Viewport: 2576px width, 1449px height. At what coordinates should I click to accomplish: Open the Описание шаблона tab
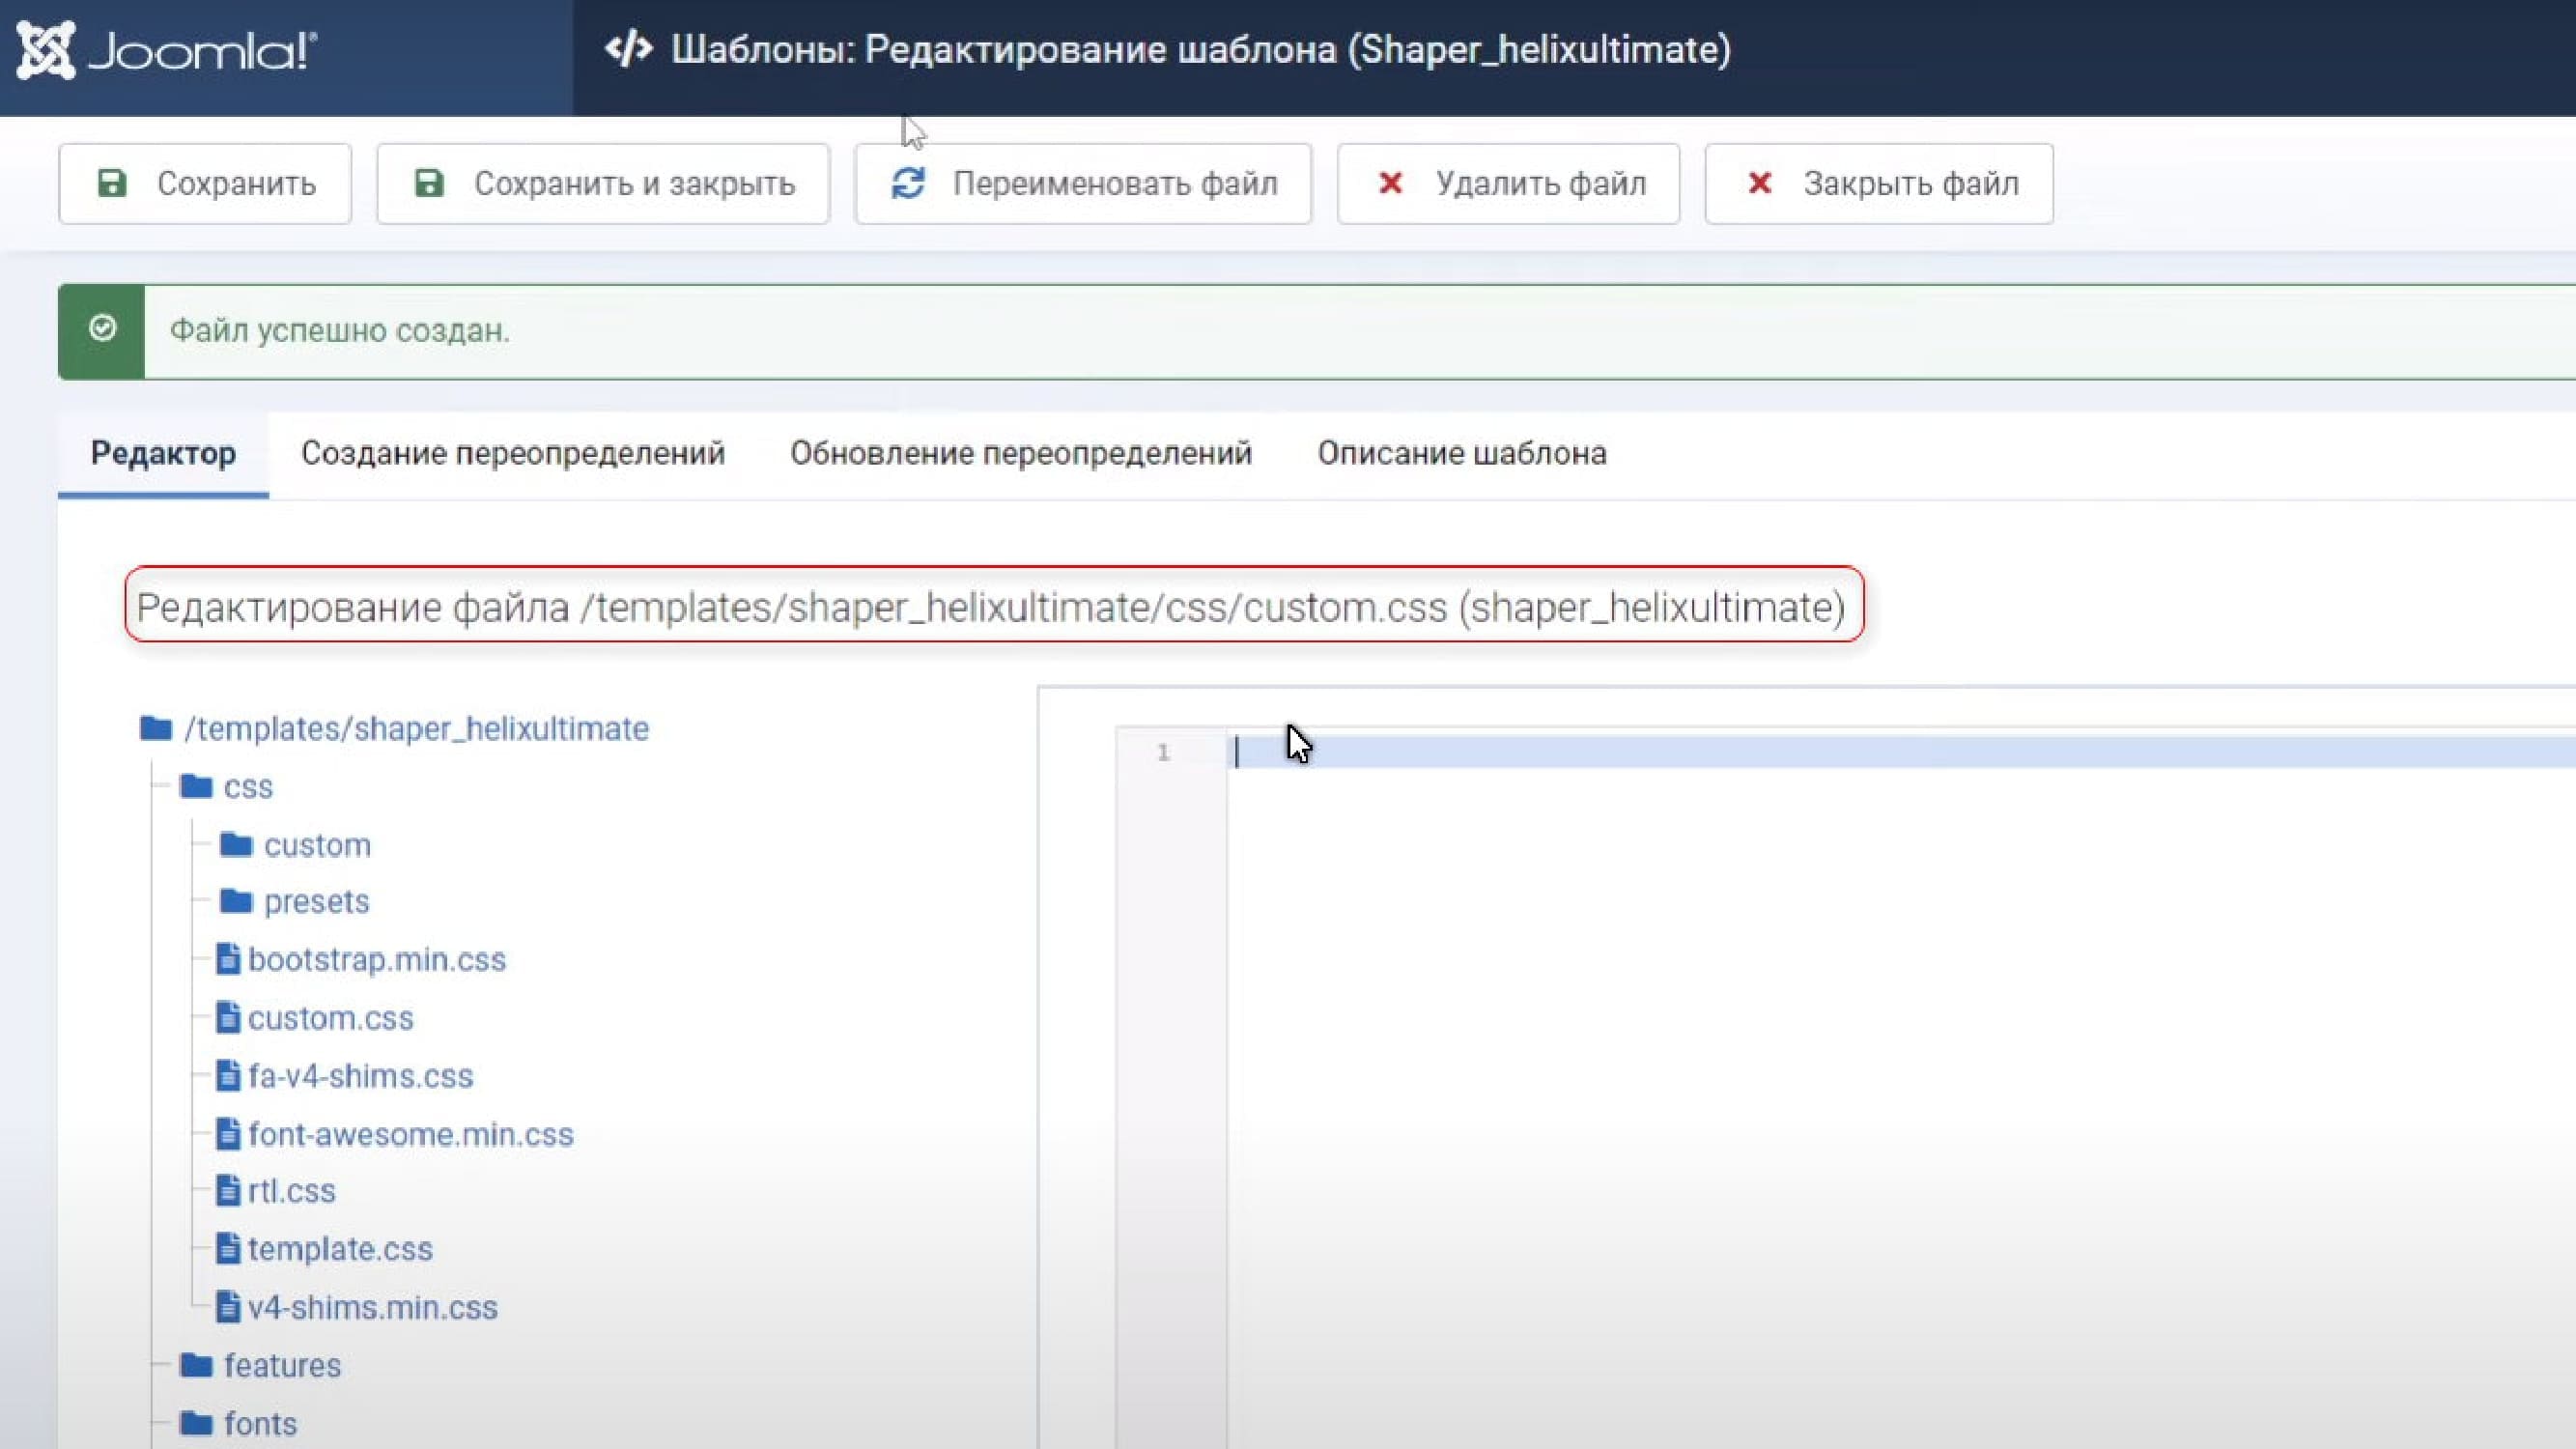pyautogui.click(x=1462, y=453)
